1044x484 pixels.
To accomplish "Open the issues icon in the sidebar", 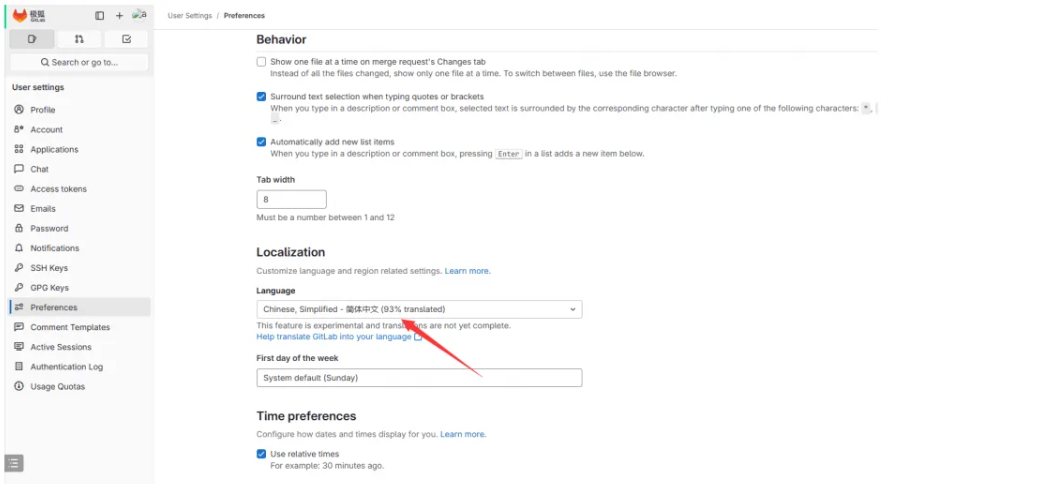I will (x=32, y=39).
